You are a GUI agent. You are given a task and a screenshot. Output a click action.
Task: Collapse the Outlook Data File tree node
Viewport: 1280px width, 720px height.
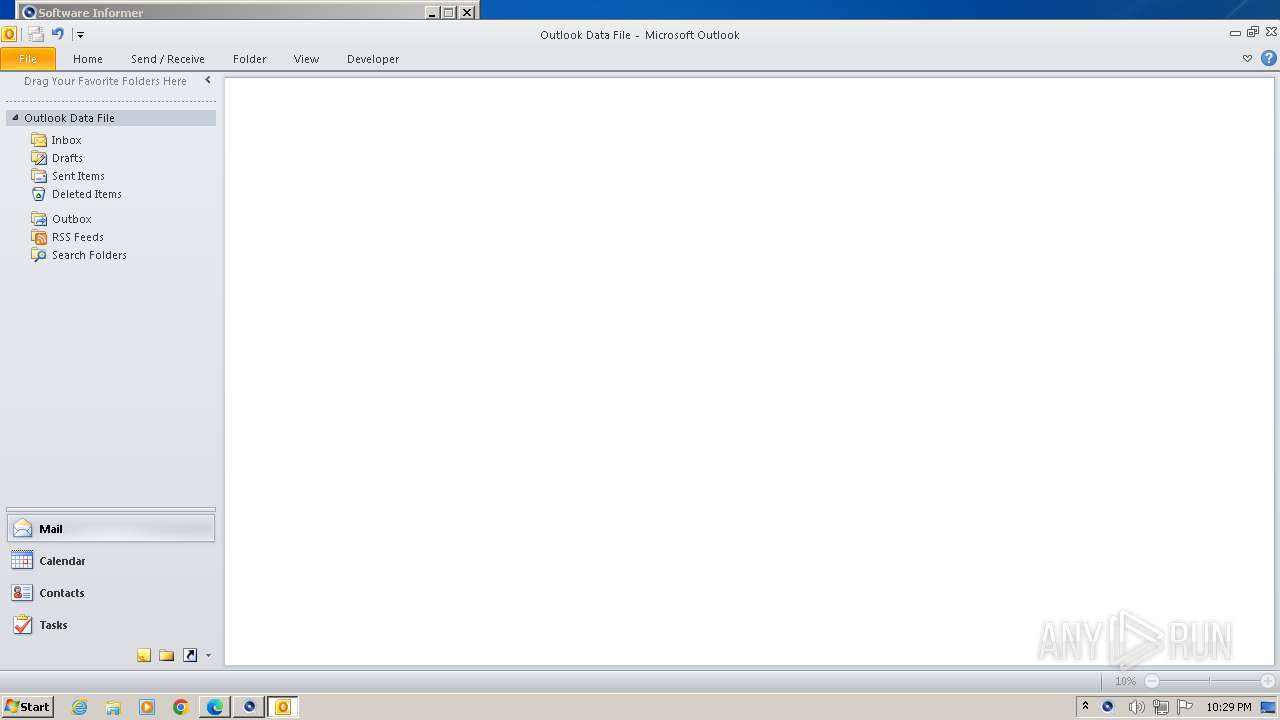tap(15, 118)
